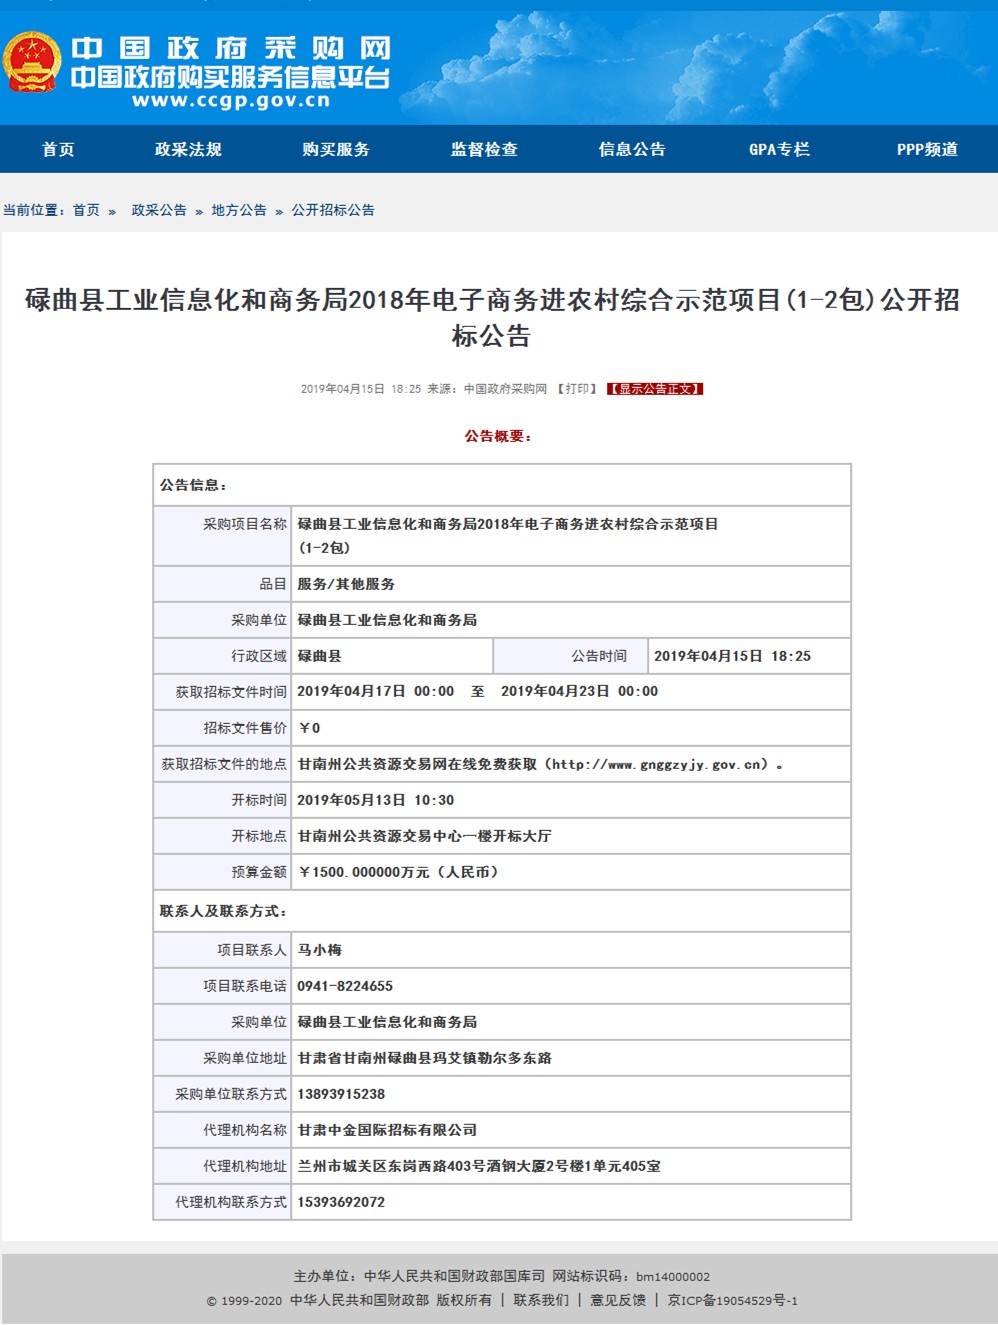Click the 品目 label cell
The height and width of the screenshot is (1325, 998).
[x=222, y=584]
